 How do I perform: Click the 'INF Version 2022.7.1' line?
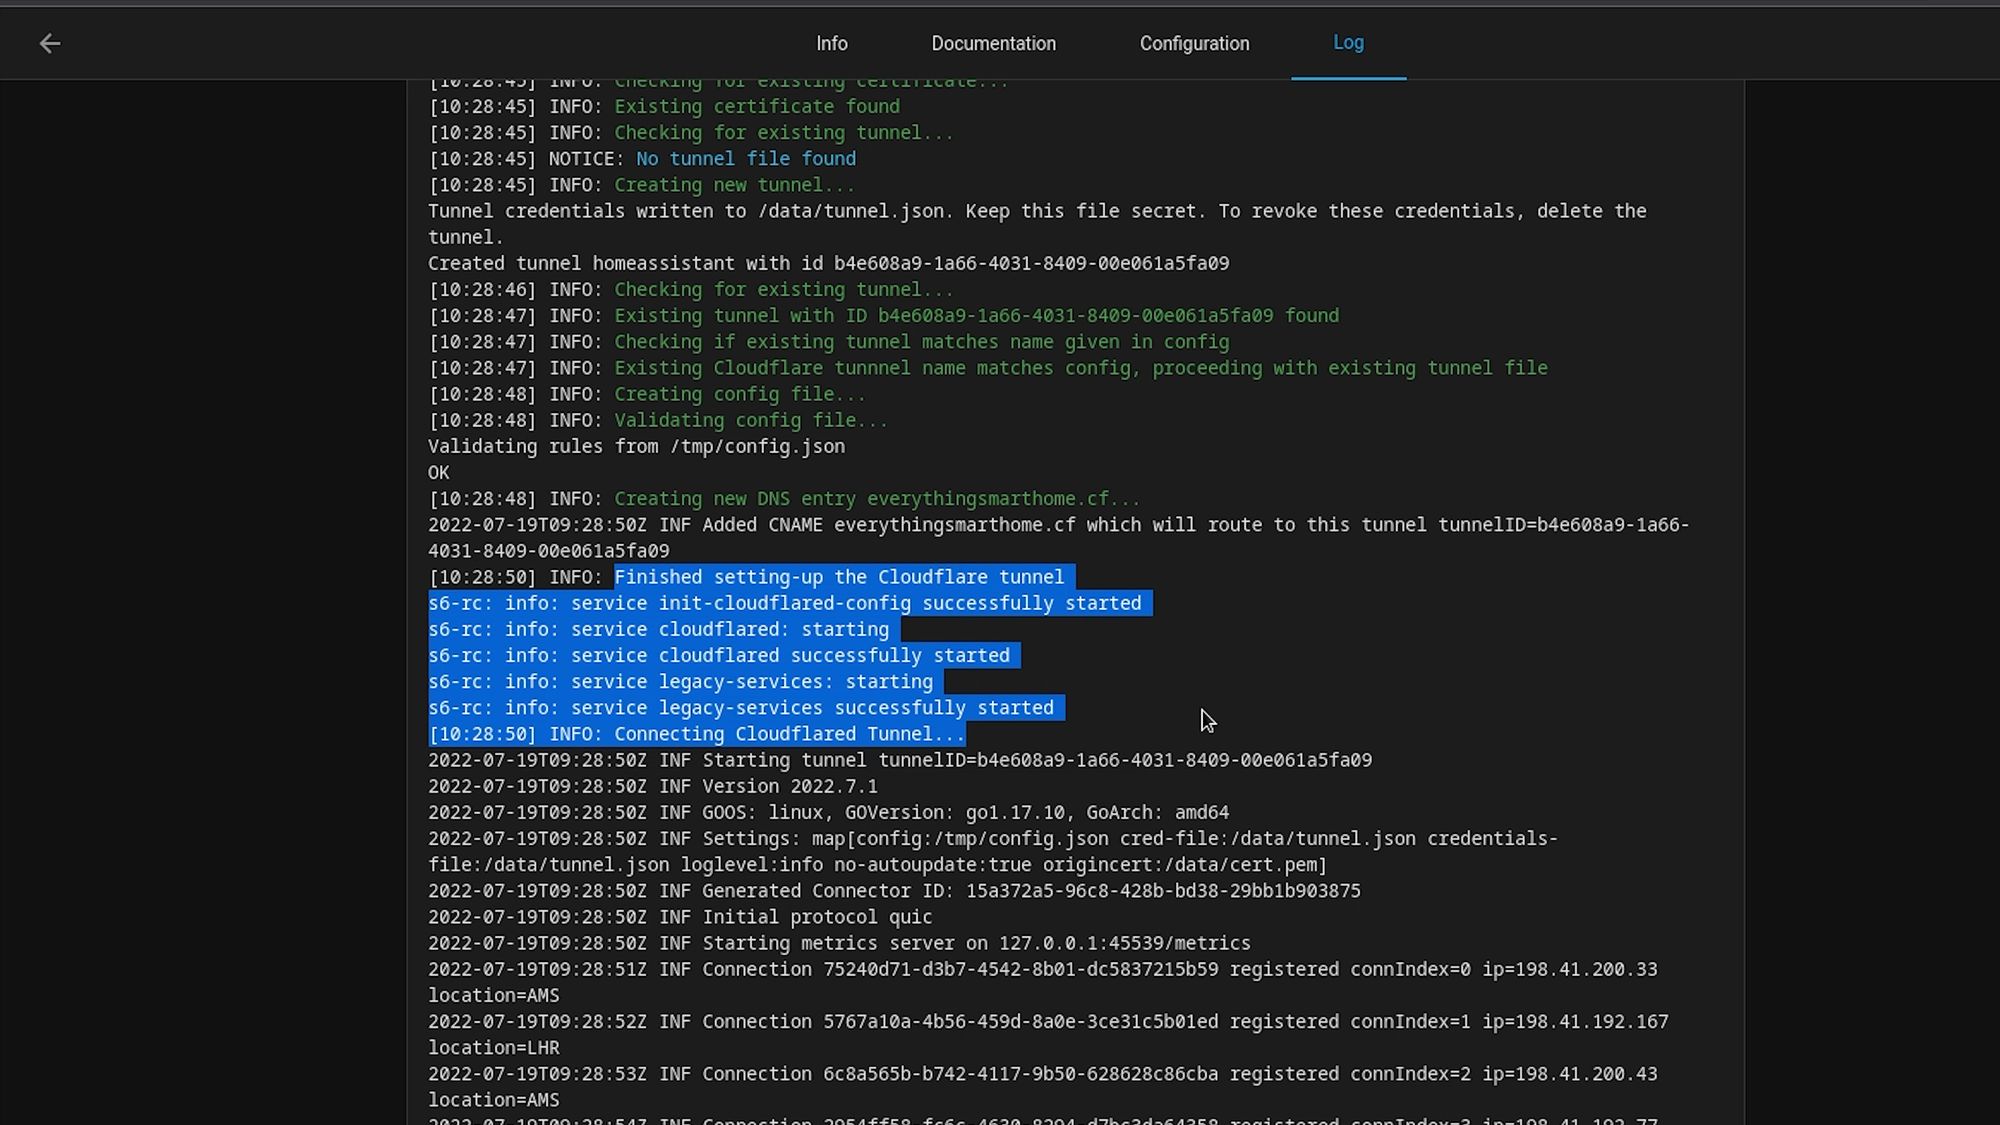click(x=653, y=786)
